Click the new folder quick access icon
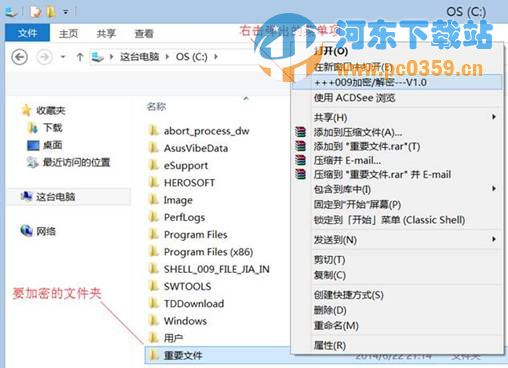Image resolution: width=508 pixels, height=368 pixels. tap(51, 12)
